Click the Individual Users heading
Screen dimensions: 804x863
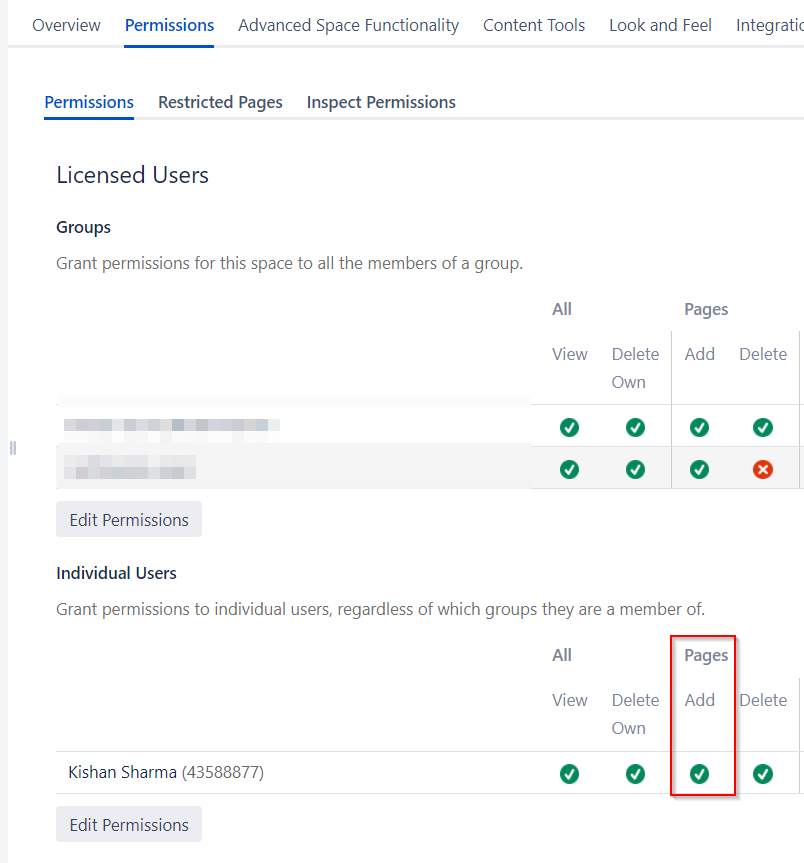(x=116, y=573)
